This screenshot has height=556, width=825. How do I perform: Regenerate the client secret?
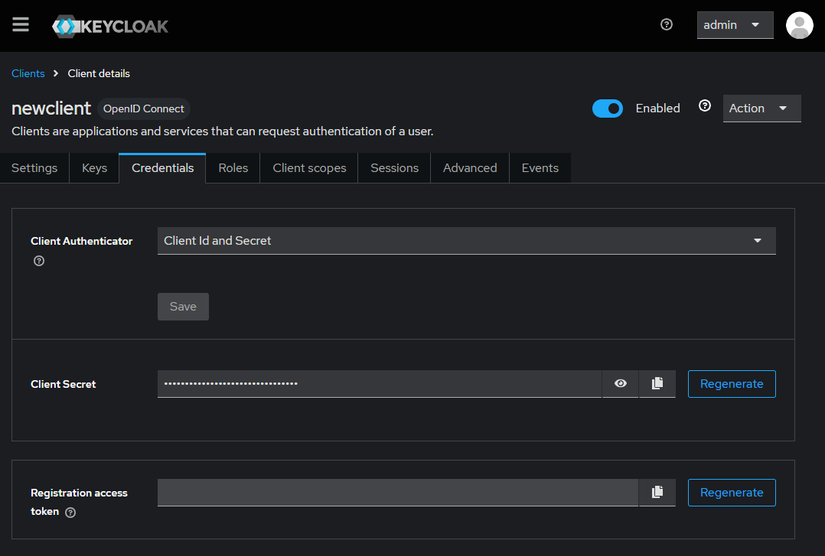(731, 384)
